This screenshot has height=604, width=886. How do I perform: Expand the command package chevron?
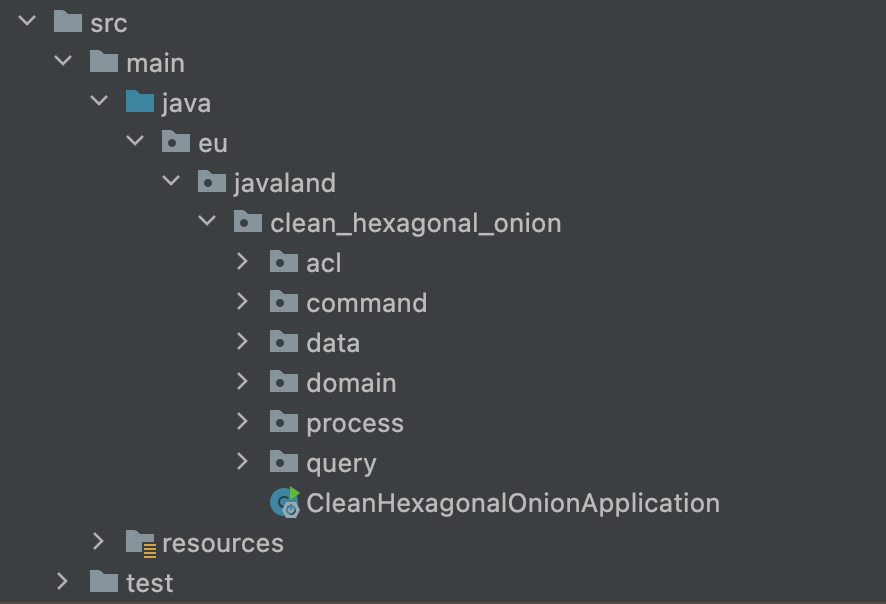coord(242,301)
